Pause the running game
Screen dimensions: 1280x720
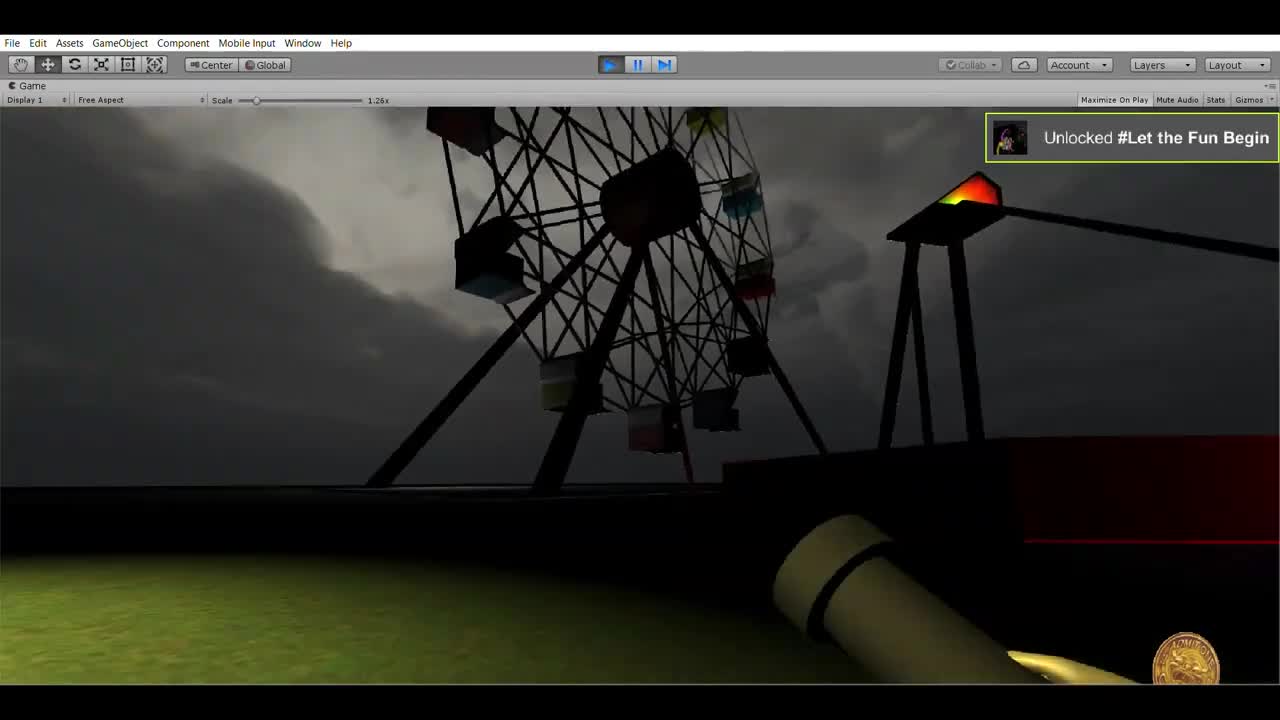(x=637, y=65)
